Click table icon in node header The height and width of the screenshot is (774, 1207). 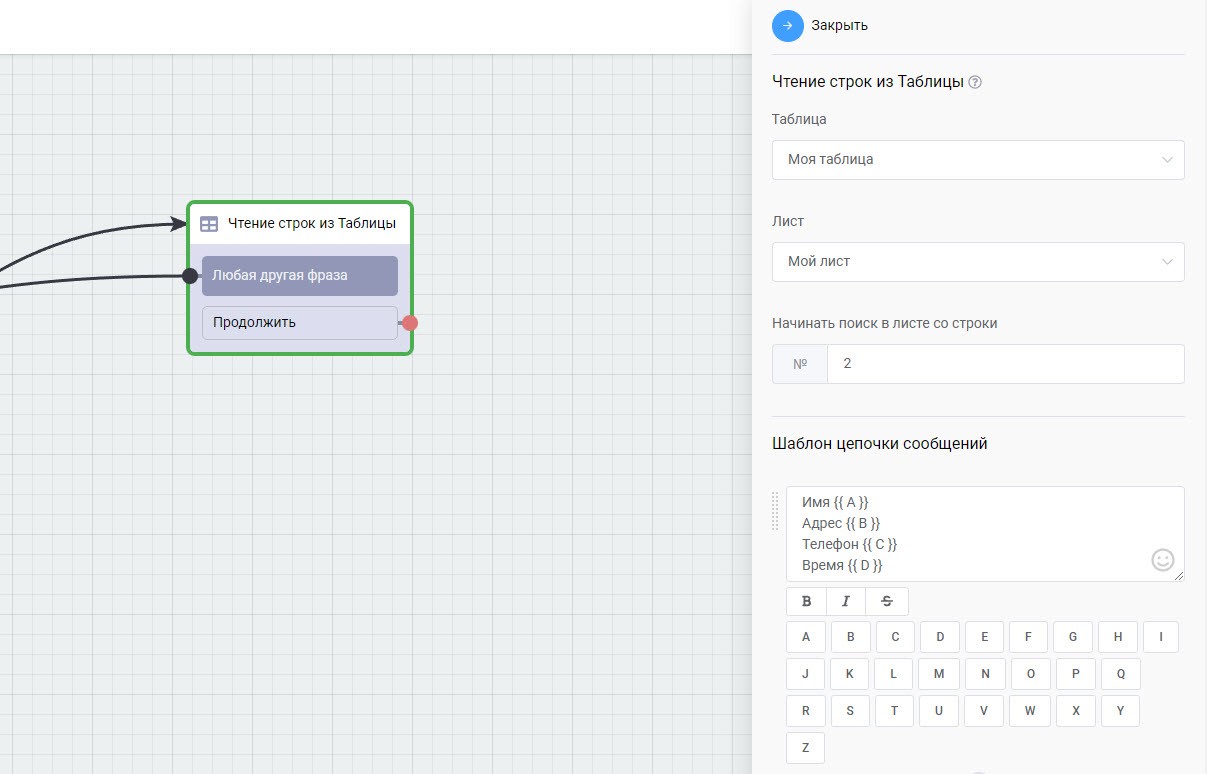tap(209, 224)
